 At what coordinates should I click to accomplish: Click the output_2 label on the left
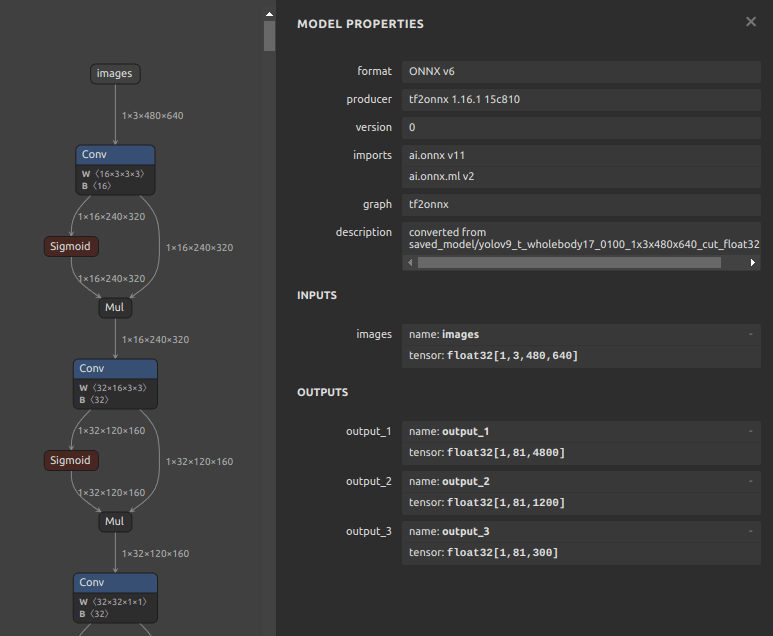[368, 481]
